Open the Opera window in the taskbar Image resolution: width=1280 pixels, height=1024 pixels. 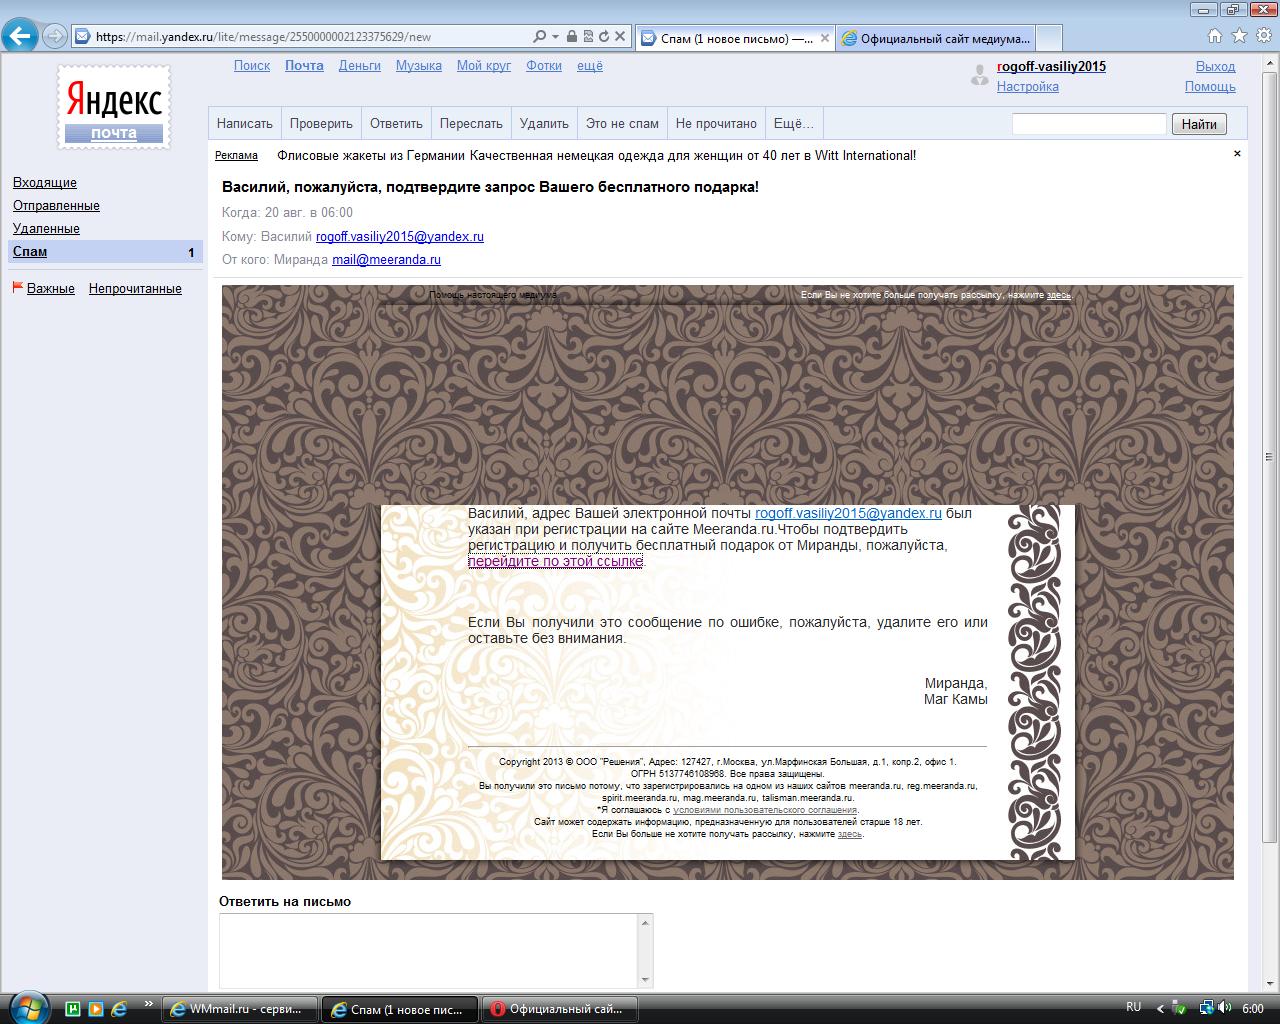coord(558,1009)
